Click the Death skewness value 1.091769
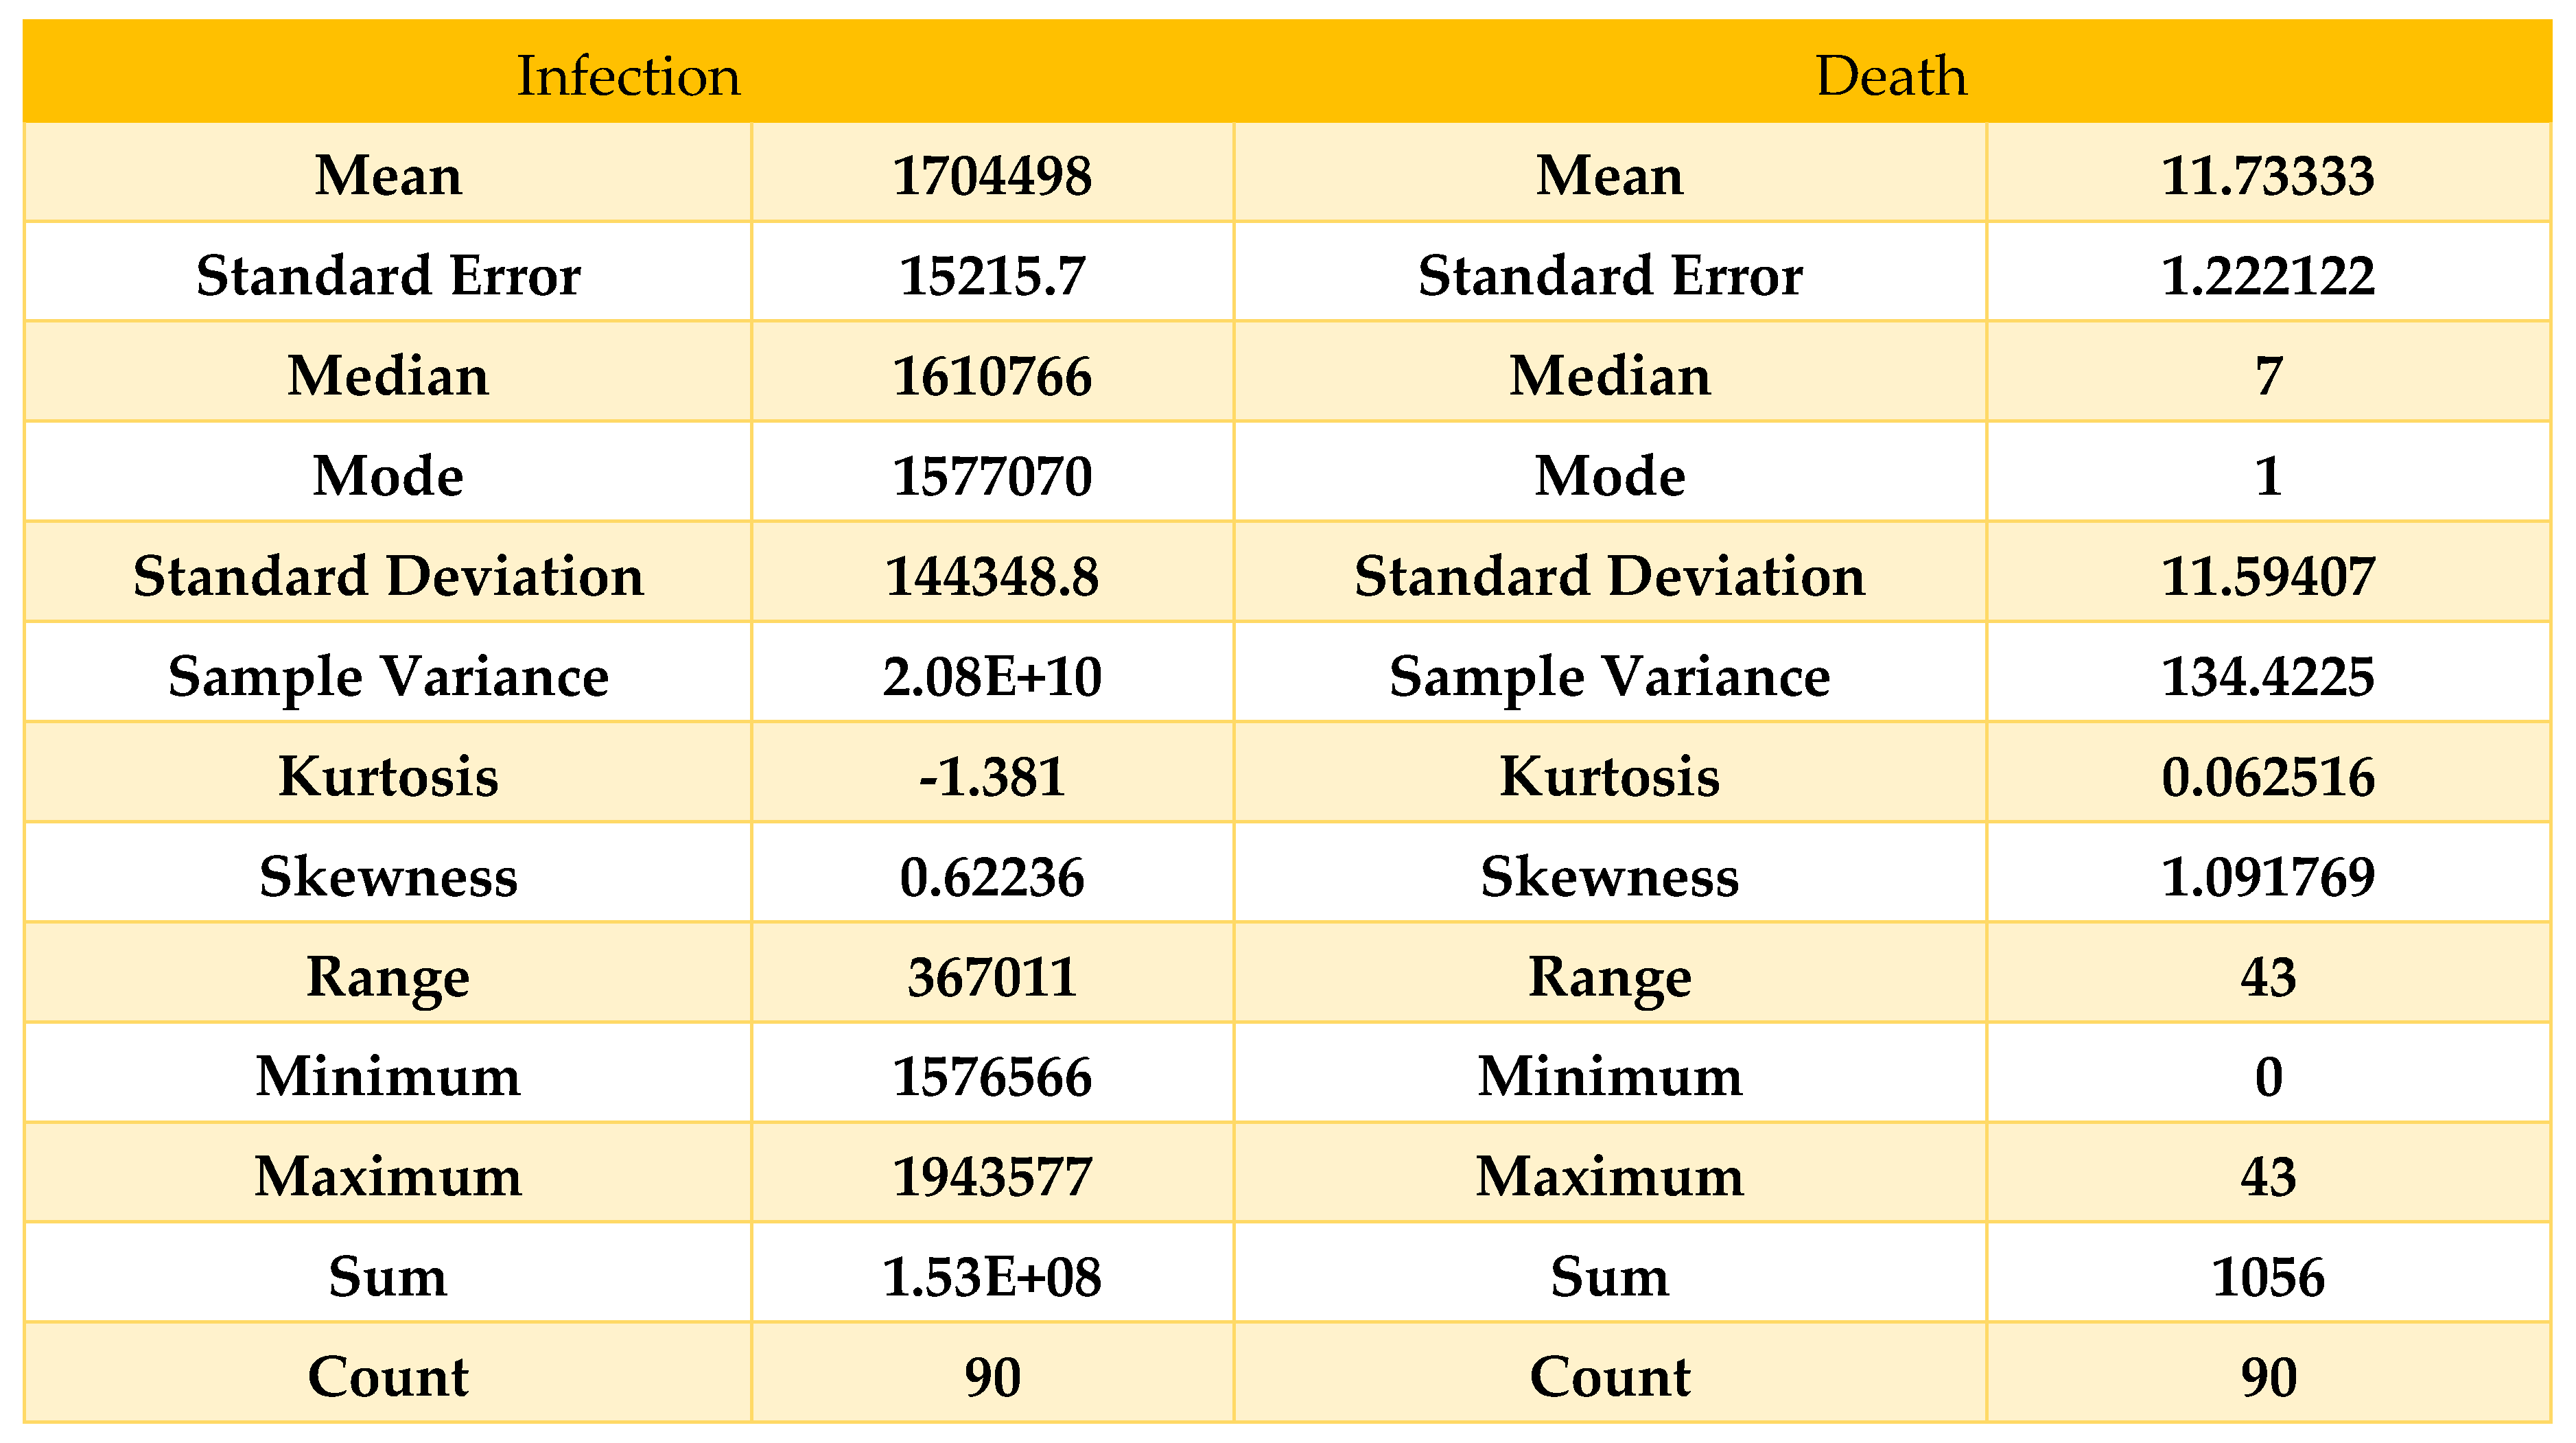The image size is (2576, 1443). 2267,877
